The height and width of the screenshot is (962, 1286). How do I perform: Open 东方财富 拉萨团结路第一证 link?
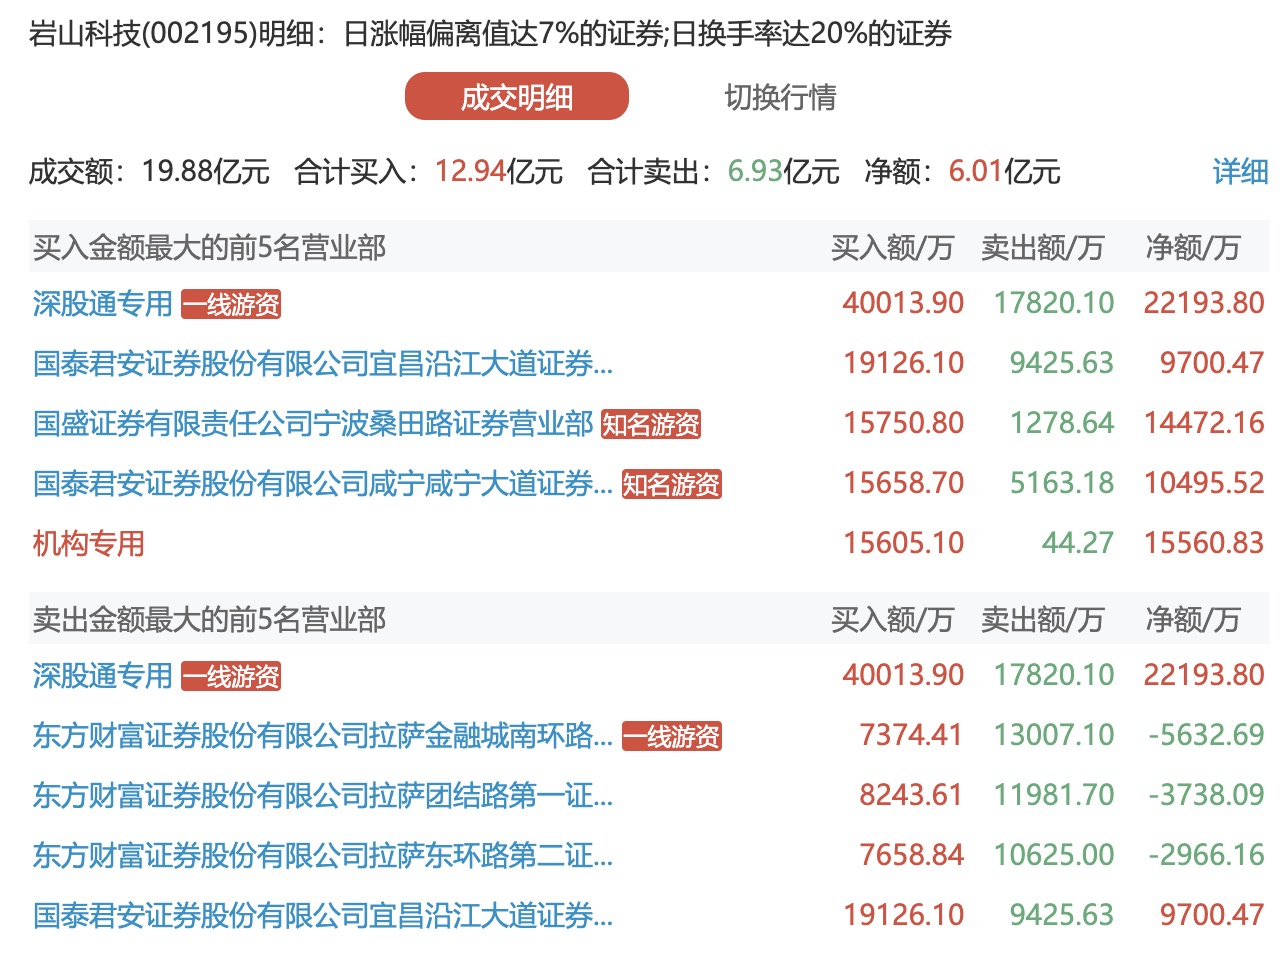322,795
